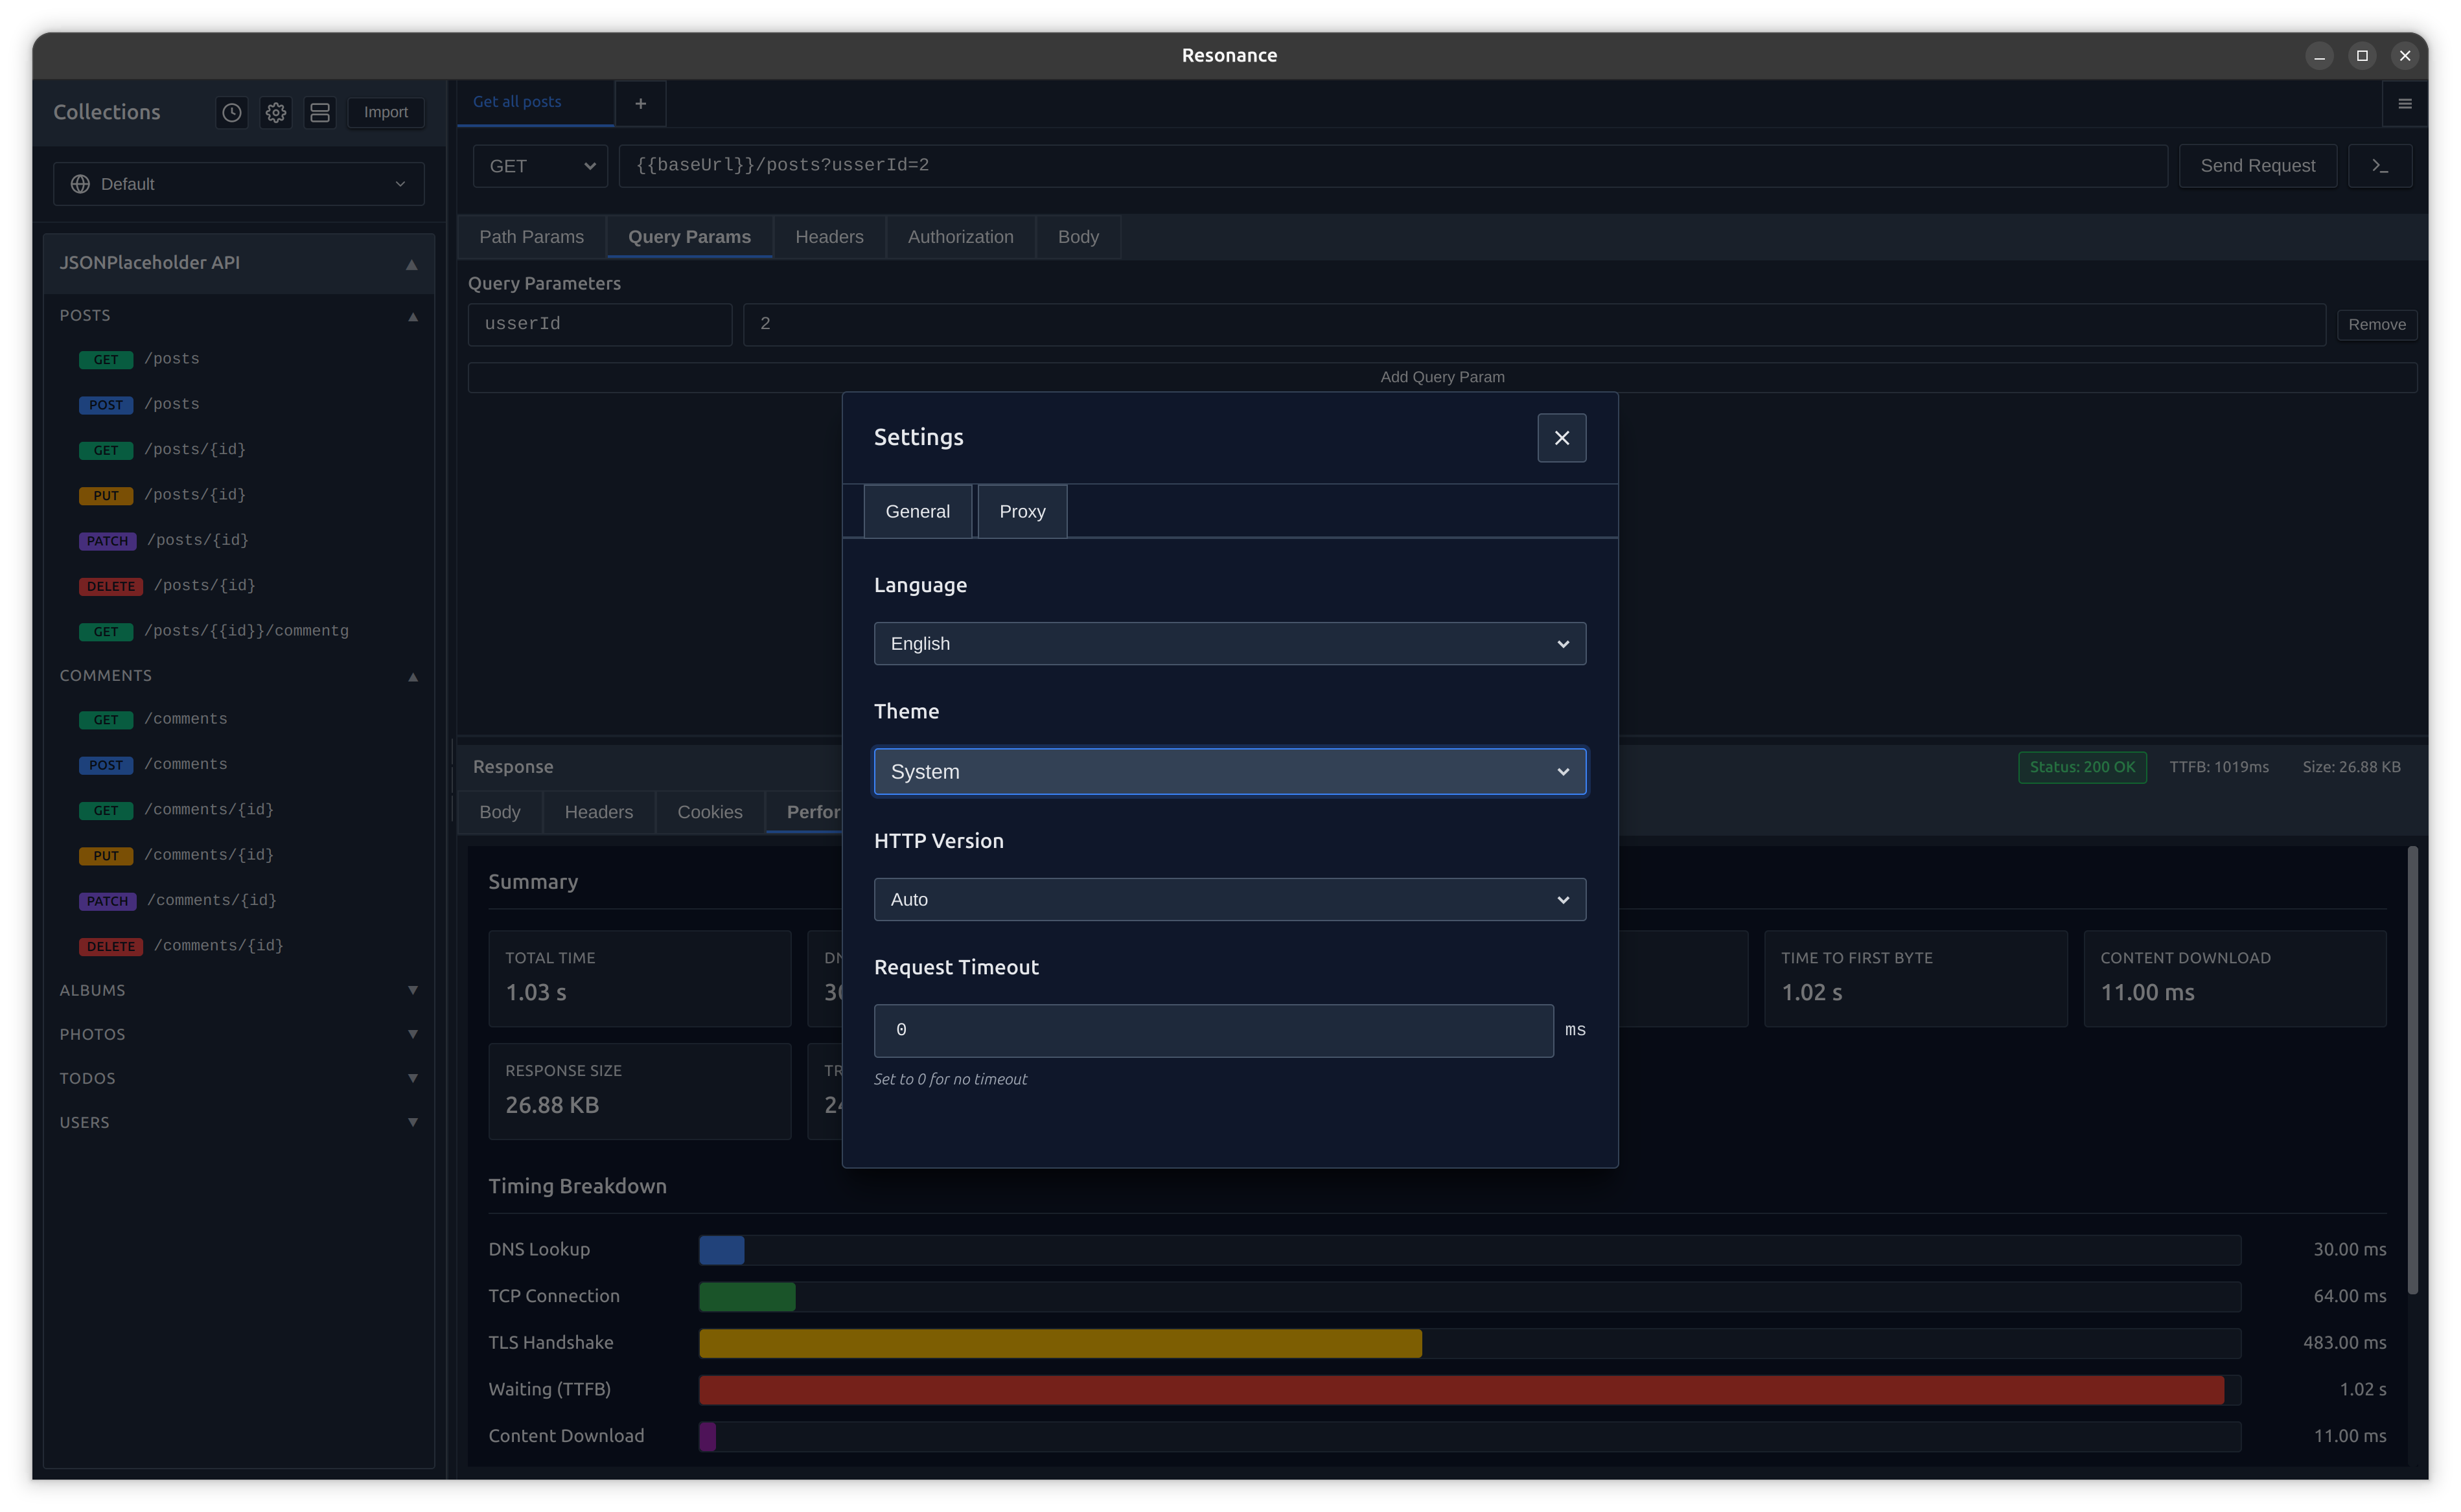
Task: Click the settings gear icon in sidebar
Action: (276, 112)
